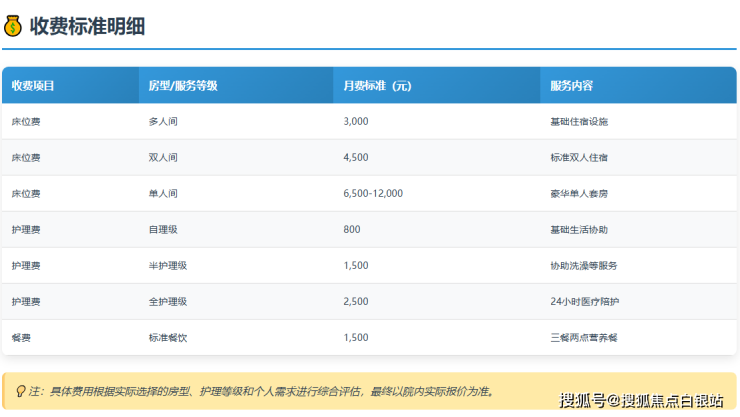The height and width of the screenshot is (417, 740).
Task: Click the 双人间 room type cell
Action: point(163,157)
